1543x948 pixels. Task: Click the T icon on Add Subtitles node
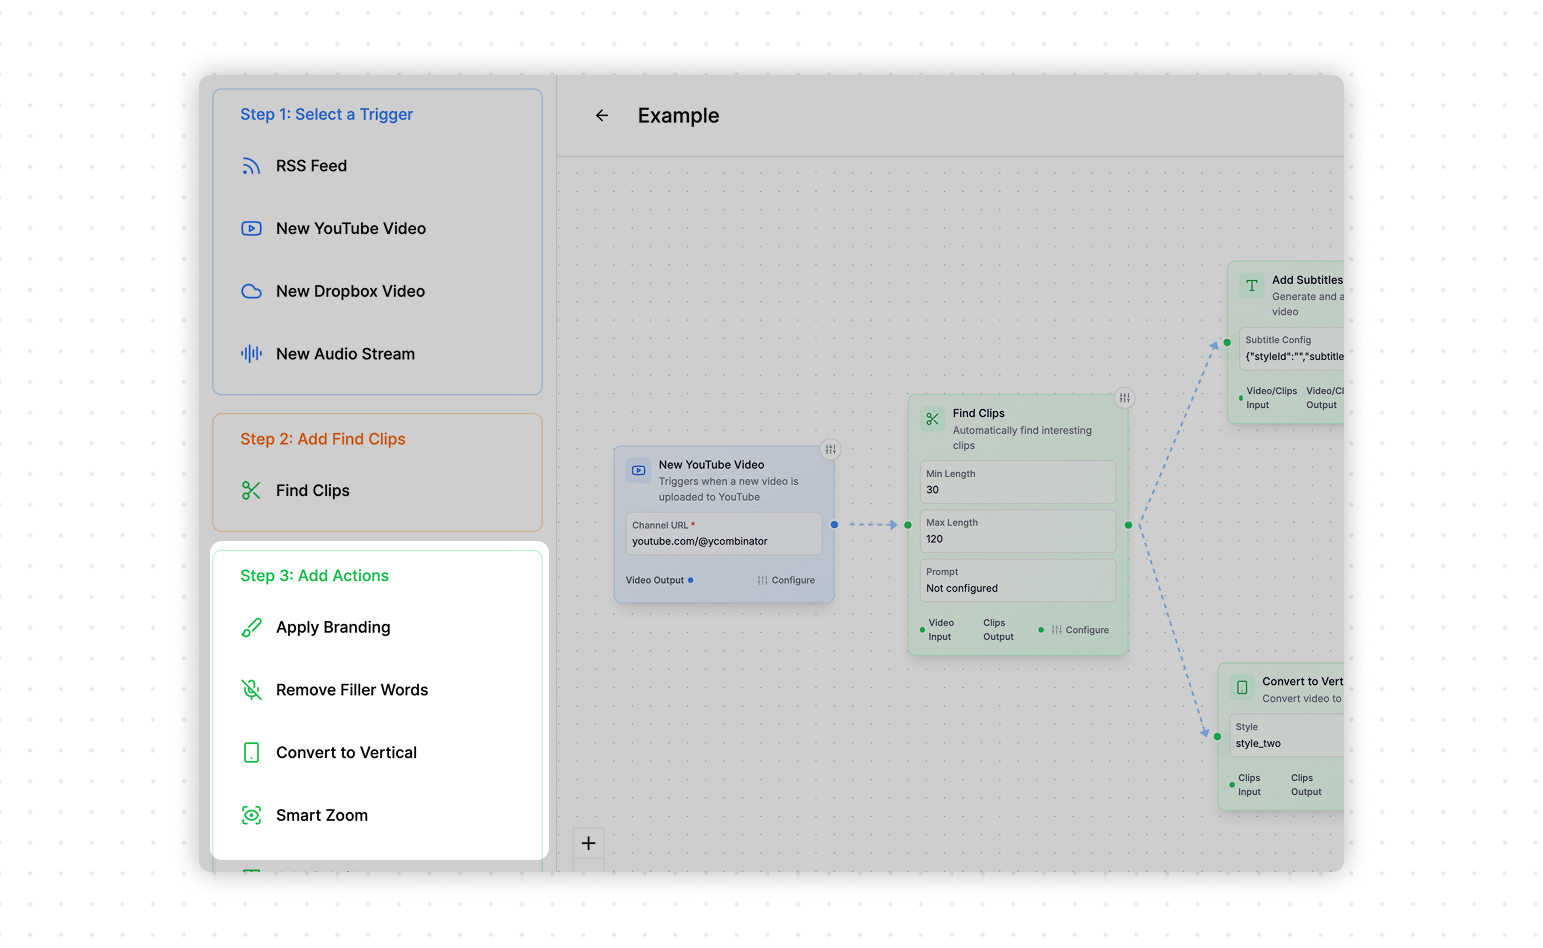tap(1251, 286)
